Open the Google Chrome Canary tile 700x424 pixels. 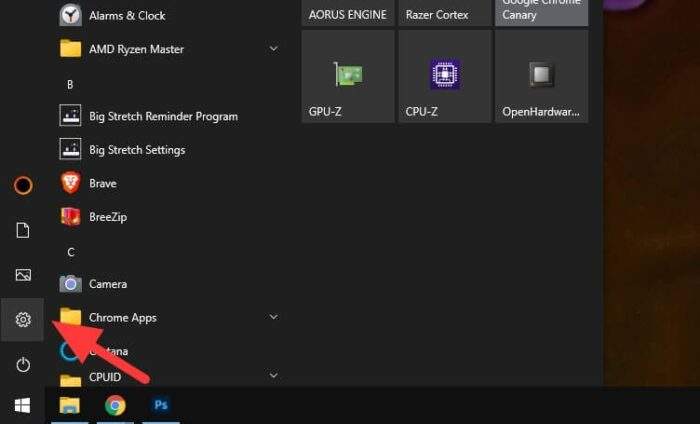click(x=542, y=13)
